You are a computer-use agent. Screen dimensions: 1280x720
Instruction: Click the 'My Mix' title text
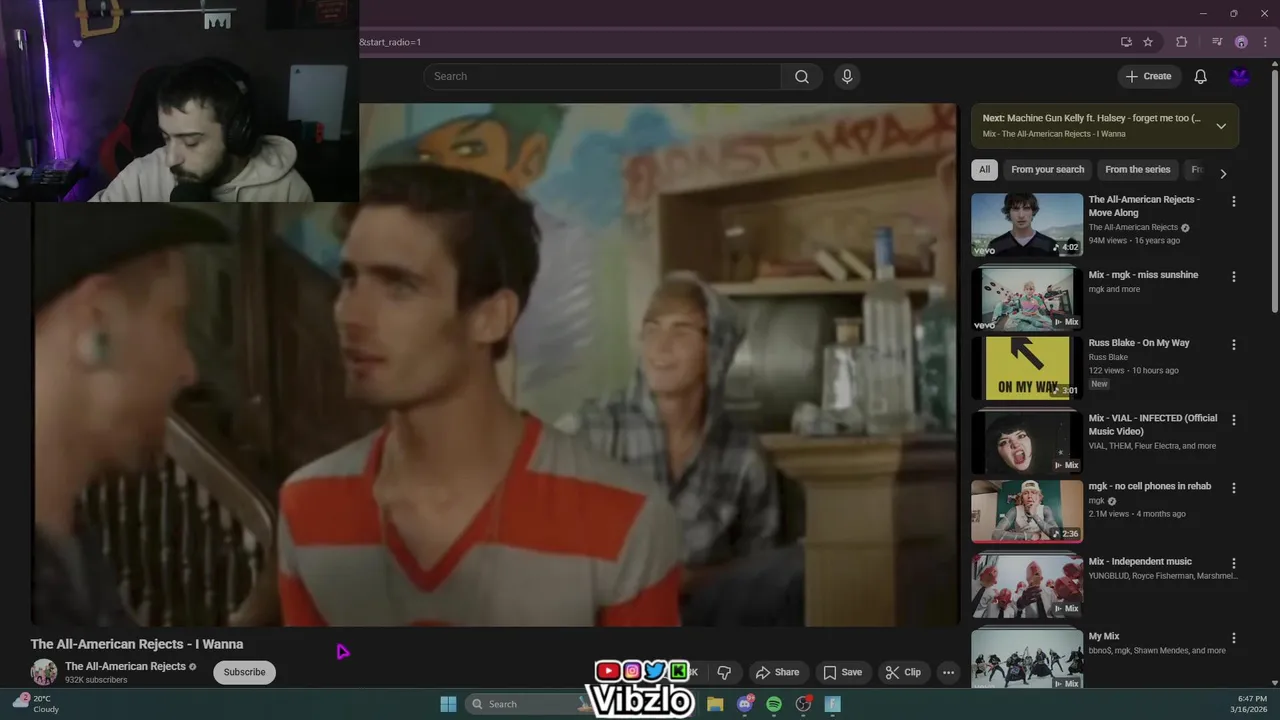[x=1104, y=637]
